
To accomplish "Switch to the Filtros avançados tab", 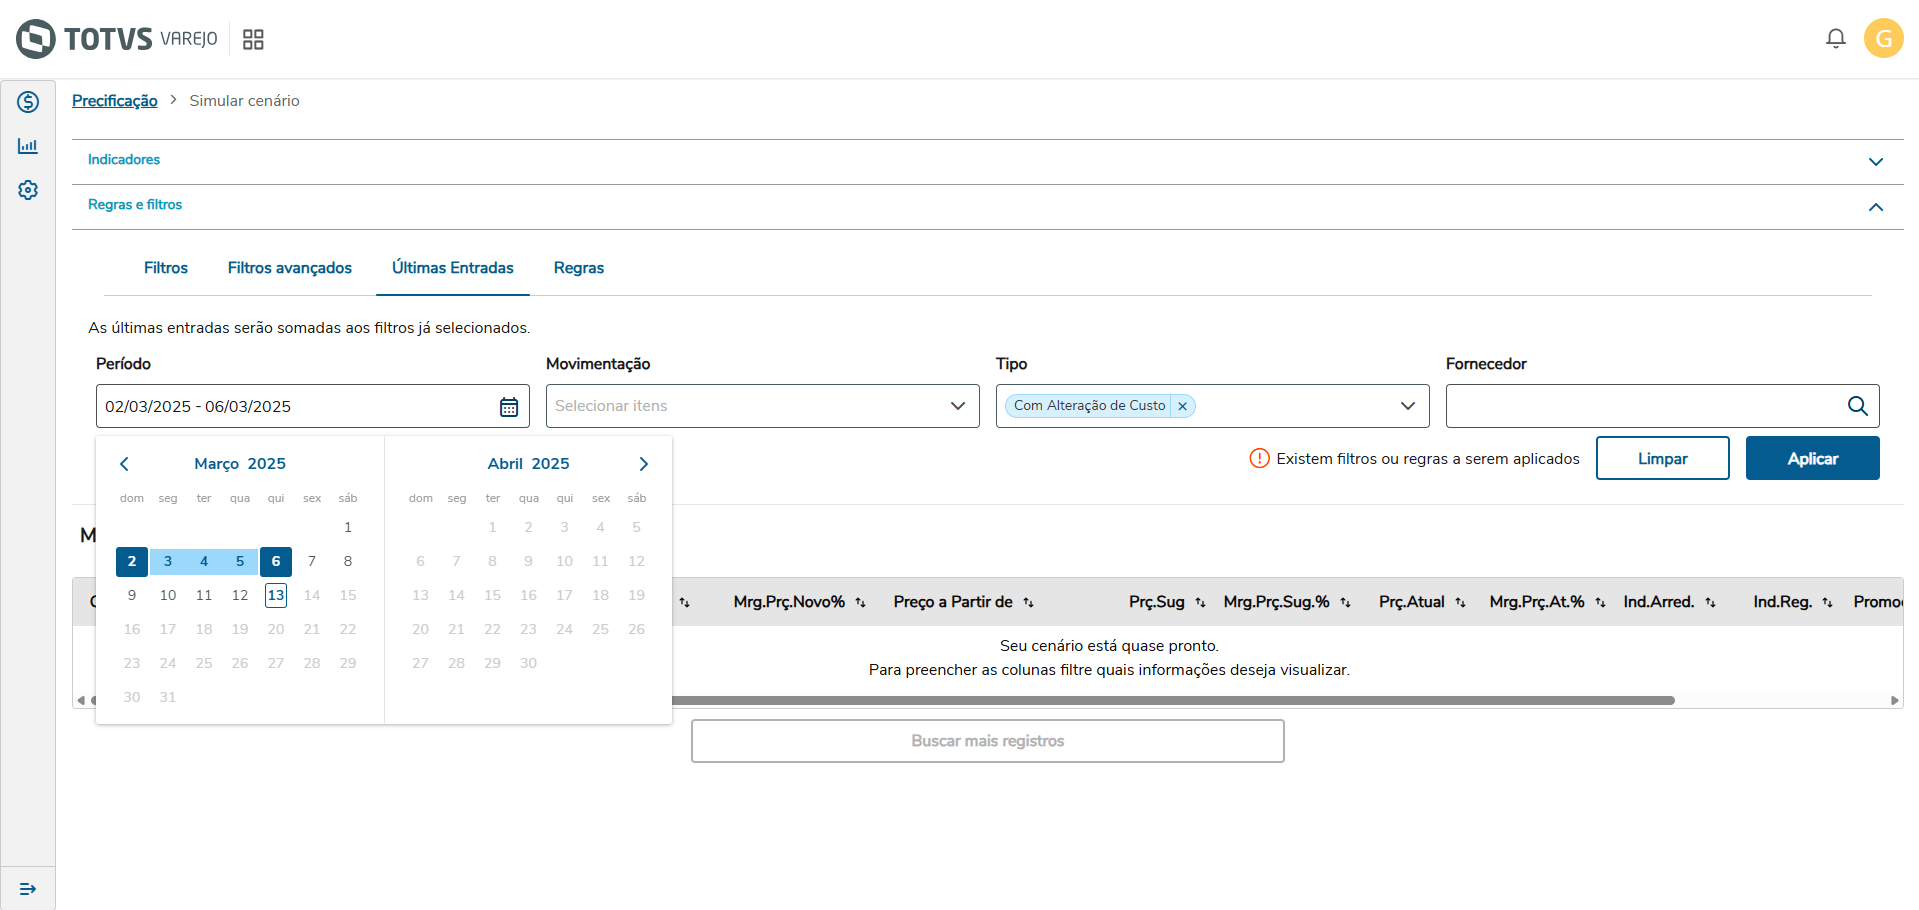I will 290,268.
